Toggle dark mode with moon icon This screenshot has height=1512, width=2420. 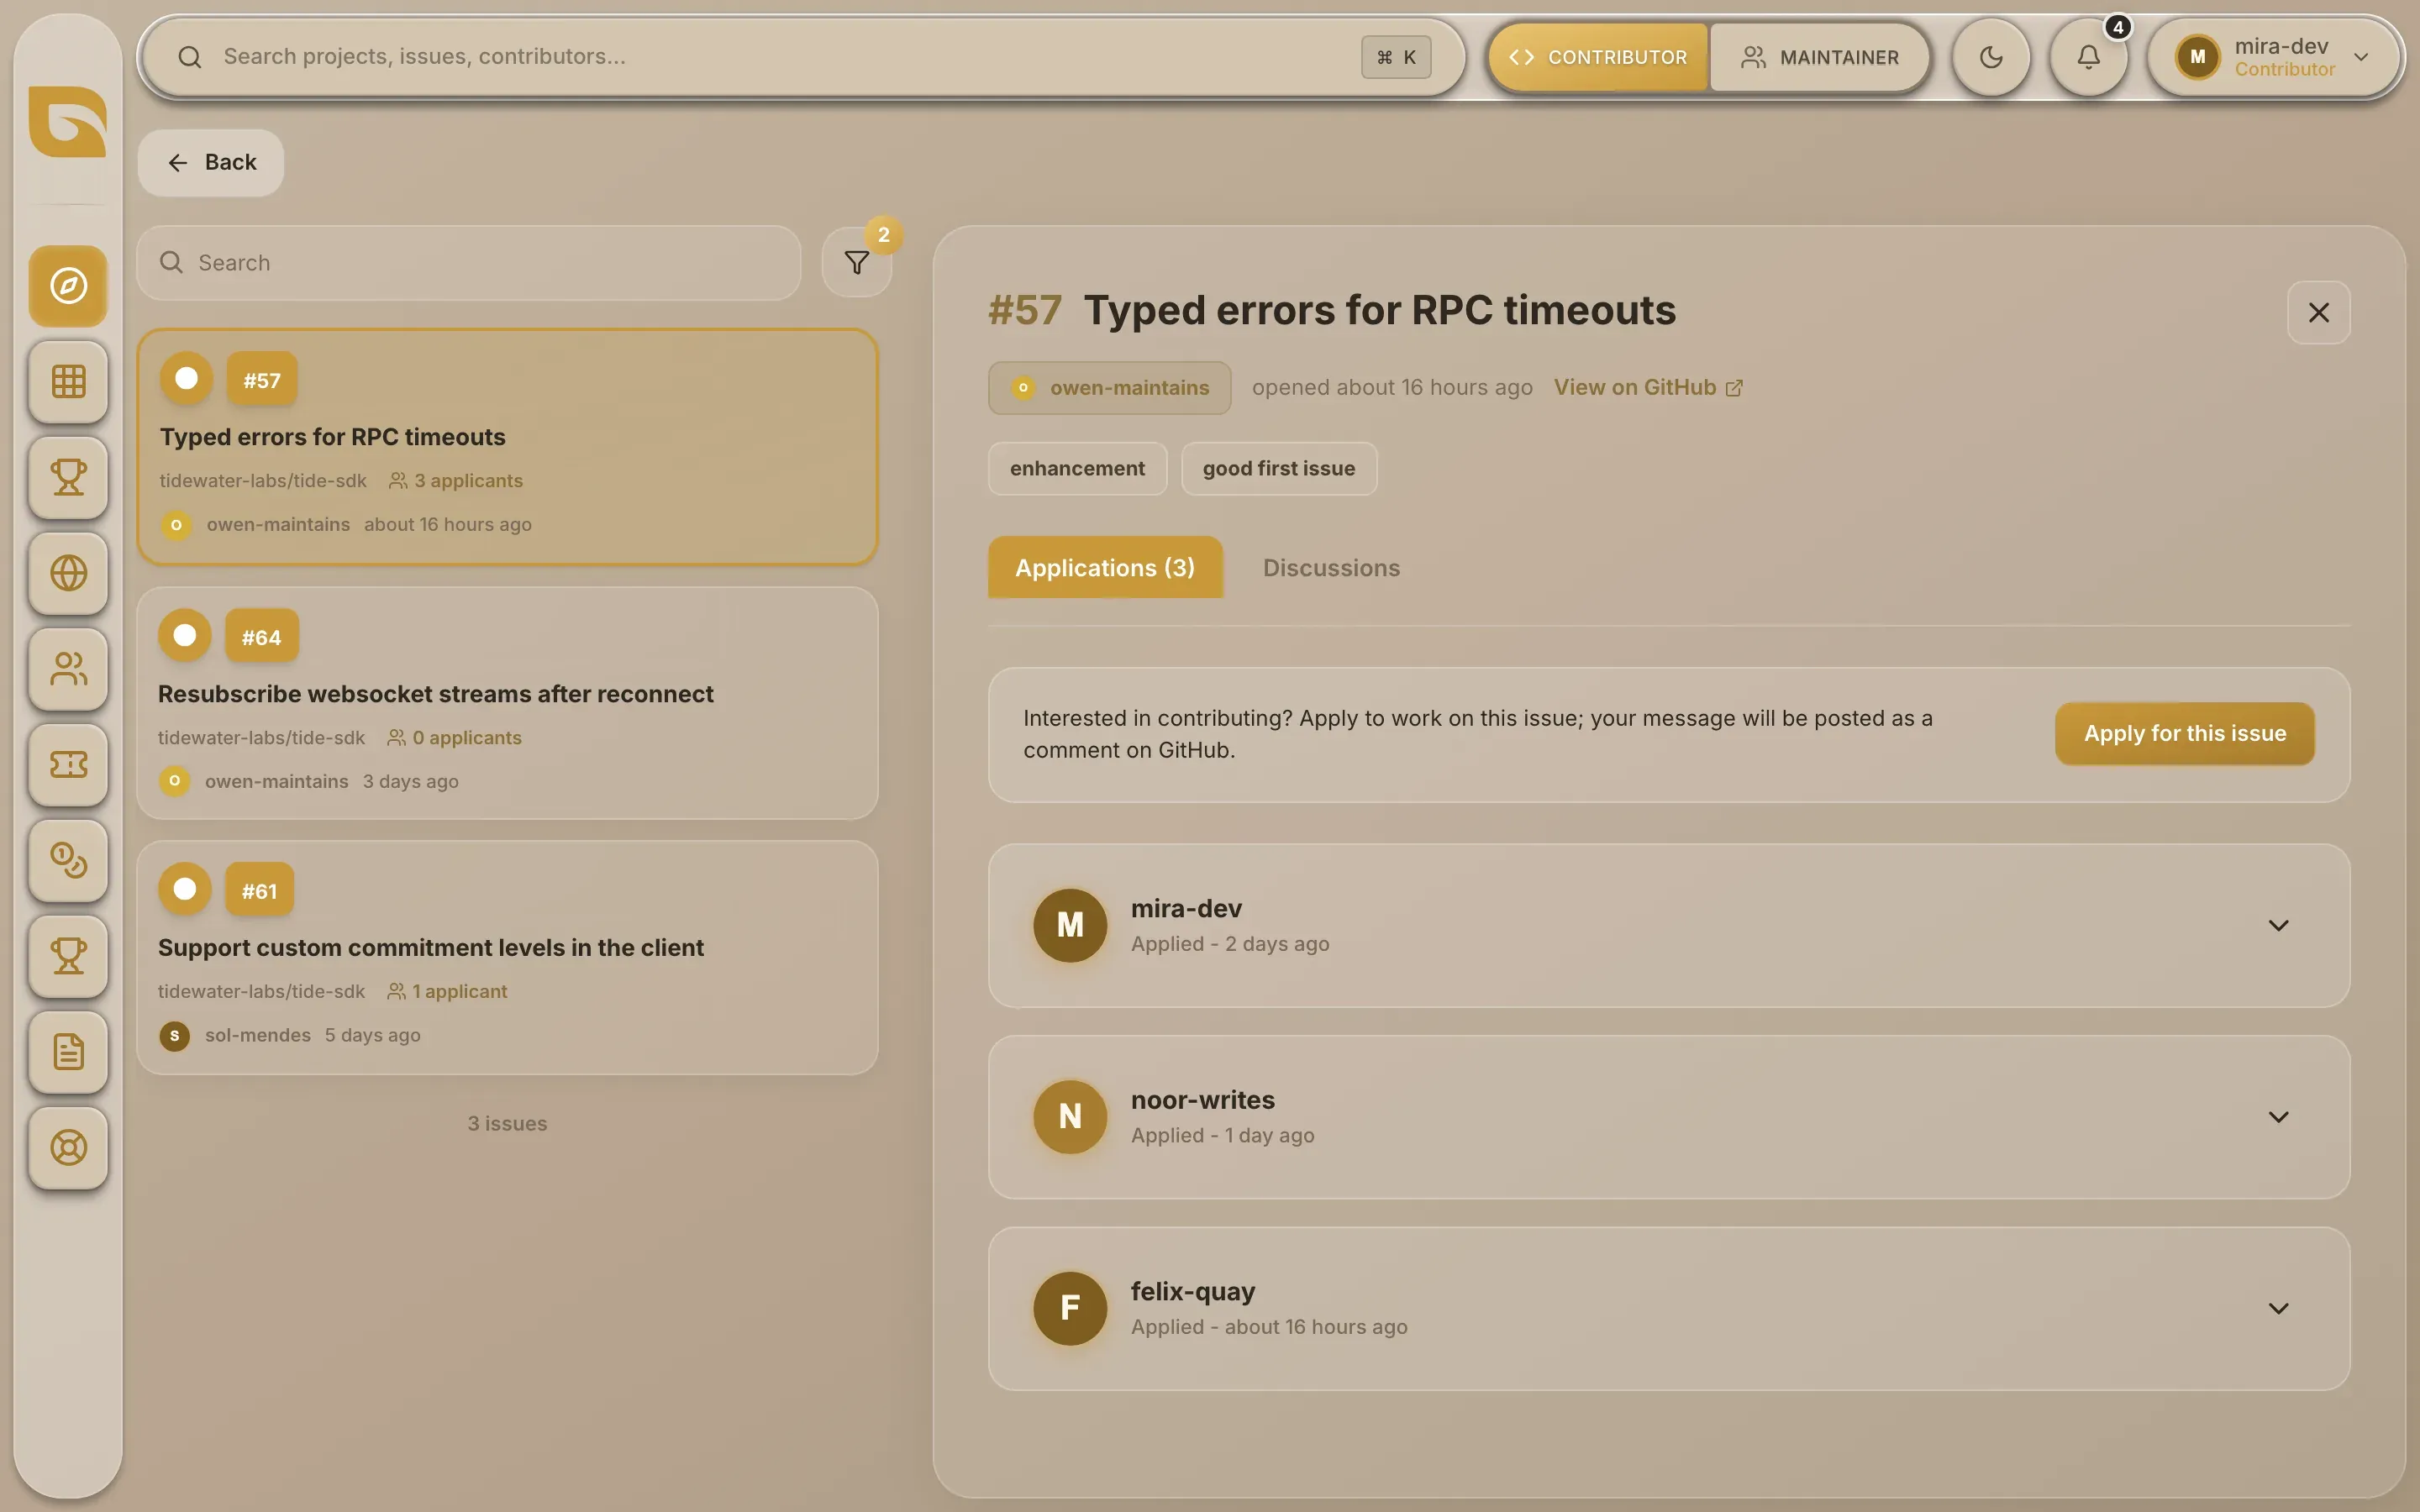tap(1991, 57)
